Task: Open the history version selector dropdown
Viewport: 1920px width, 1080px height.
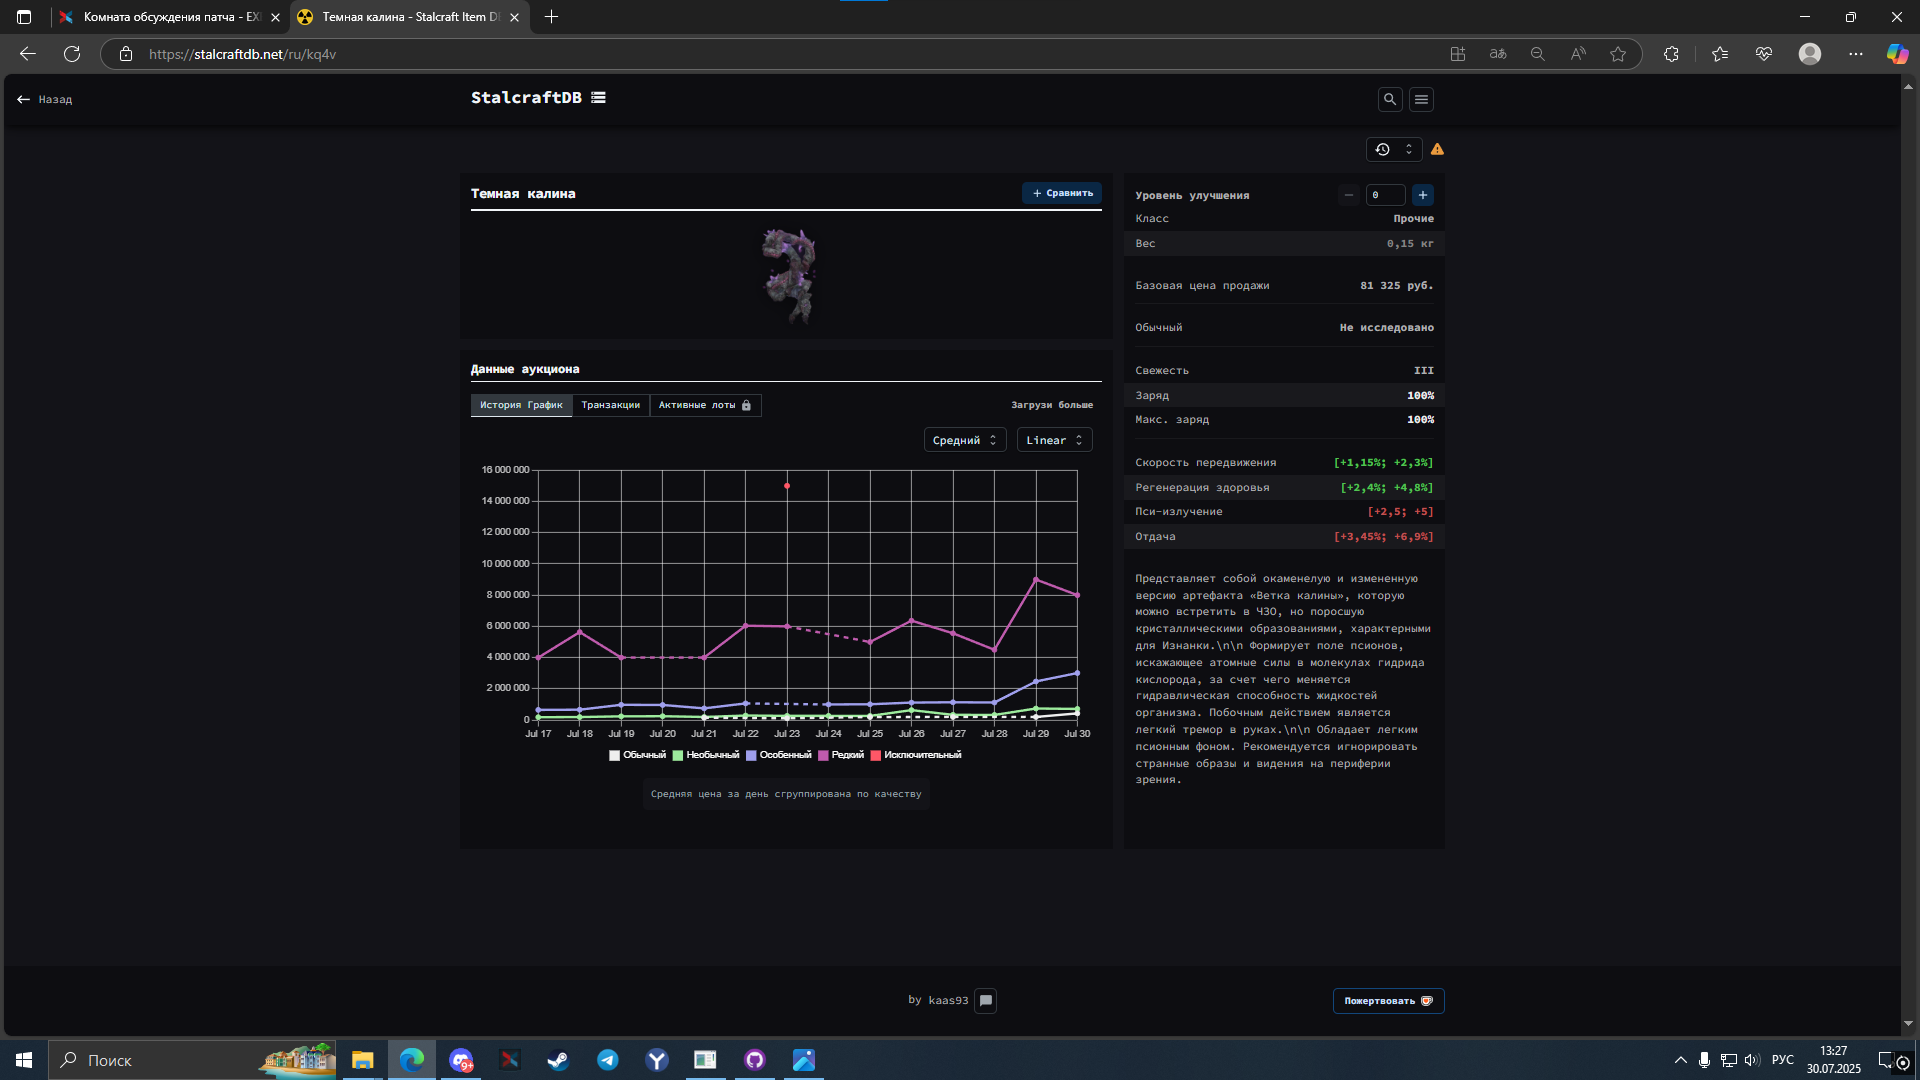Action: [x=1394, y=149]
